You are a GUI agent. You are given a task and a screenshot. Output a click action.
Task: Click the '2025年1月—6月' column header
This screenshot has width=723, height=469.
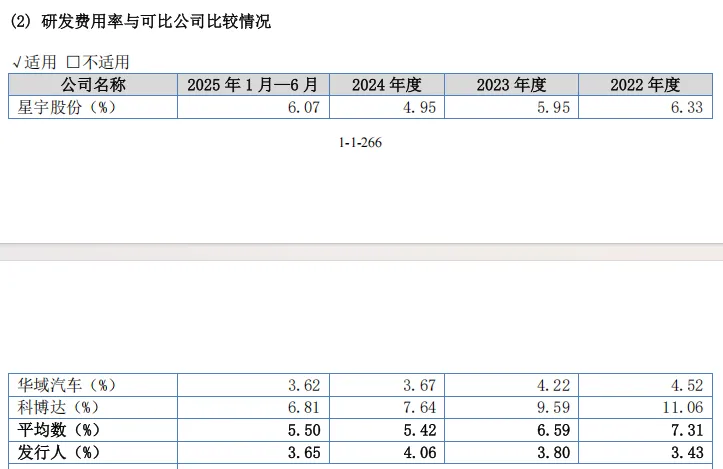(x=253, y=84)
